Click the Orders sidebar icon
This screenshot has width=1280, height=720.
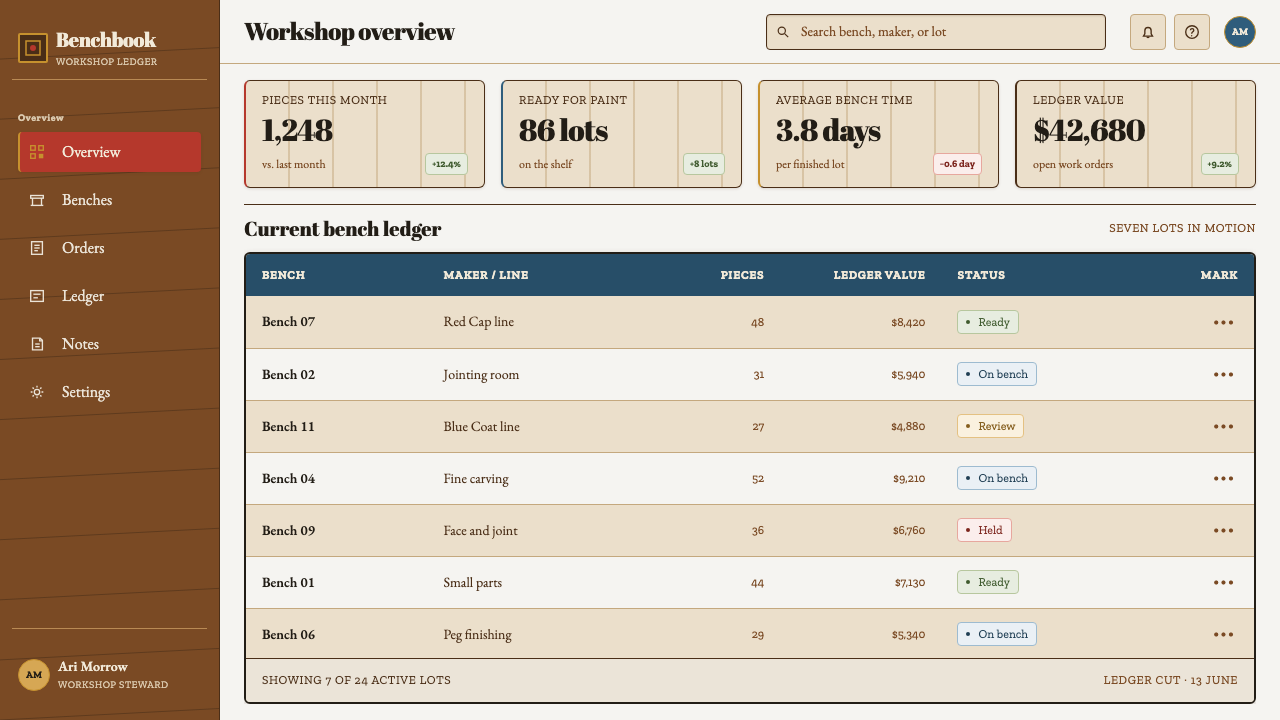coord(37,248)
